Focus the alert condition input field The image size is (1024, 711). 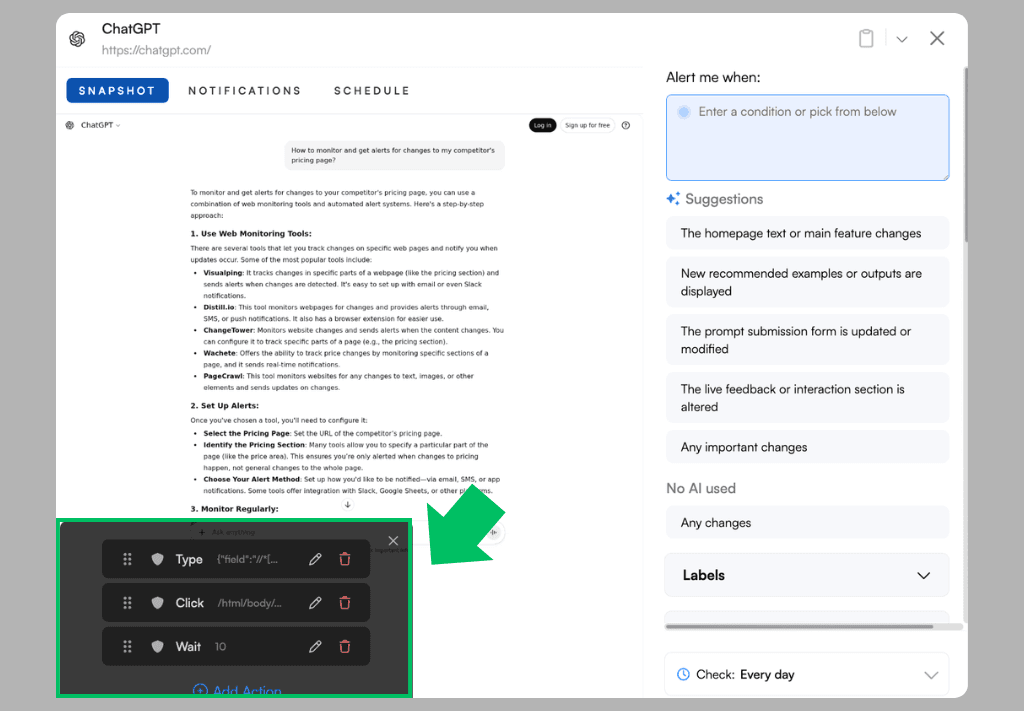pyautogui.click(x=806, y=138)
